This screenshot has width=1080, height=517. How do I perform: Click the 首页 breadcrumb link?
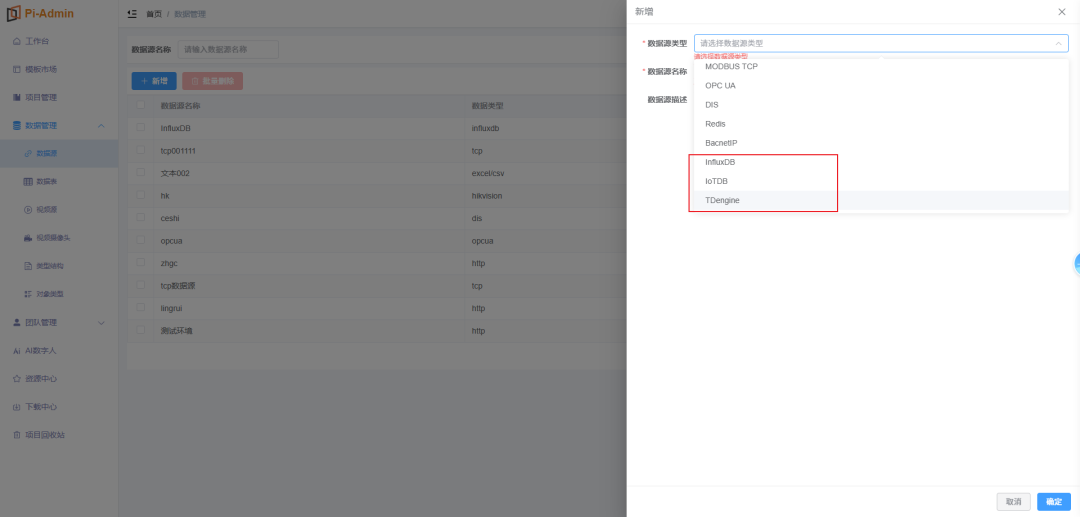(x=154, y=14)
